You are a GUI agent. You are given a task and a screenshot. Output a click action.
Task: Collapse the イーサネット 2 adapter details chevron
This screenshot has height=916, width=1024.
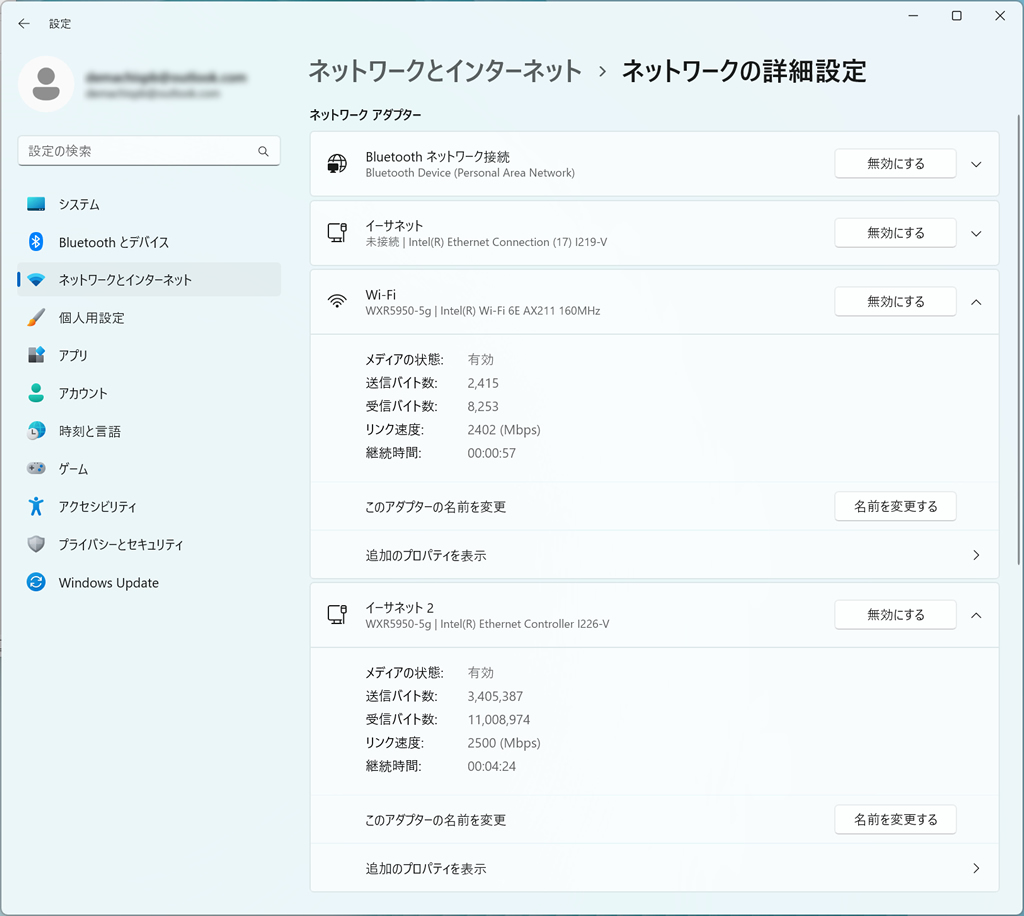(x=976, y=616)
